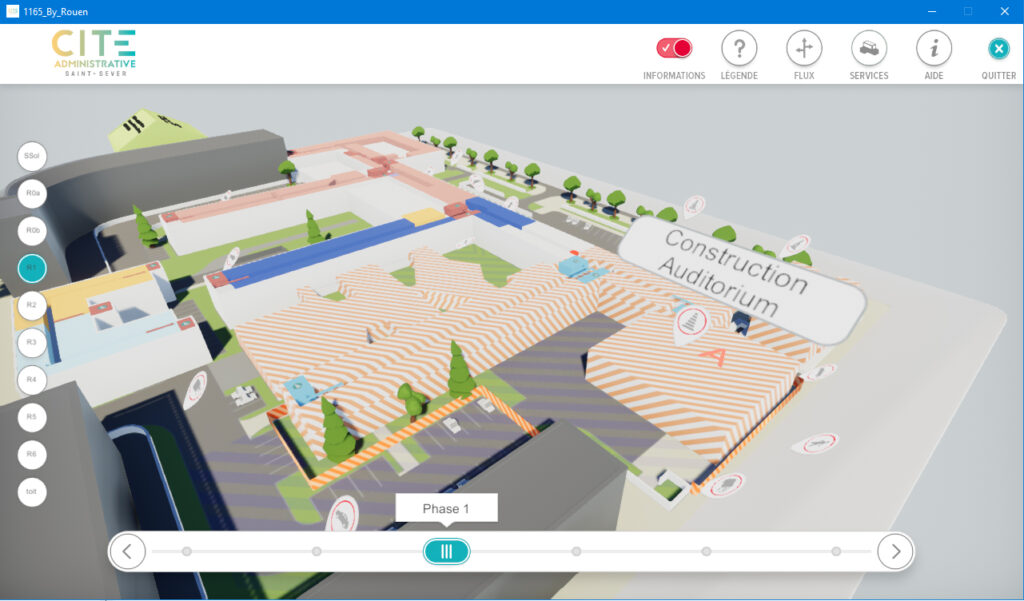Toggle the Informations switch off
1024x601 pixels.
point(673,48)
